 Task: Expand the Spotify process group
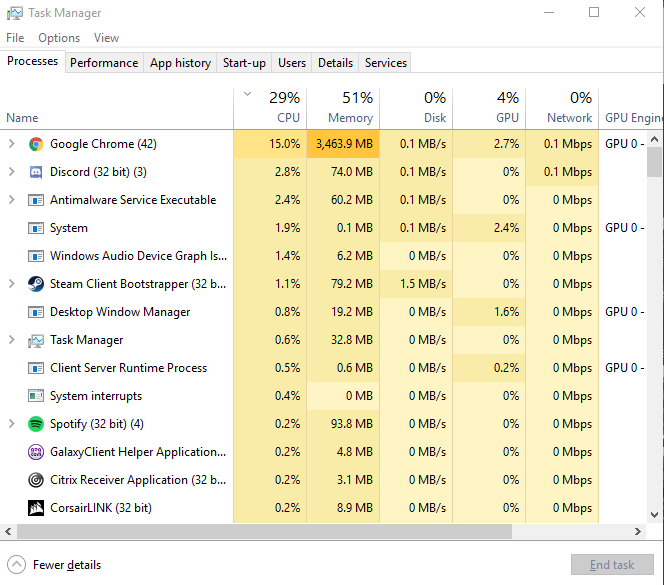click(x=12, y=424)
